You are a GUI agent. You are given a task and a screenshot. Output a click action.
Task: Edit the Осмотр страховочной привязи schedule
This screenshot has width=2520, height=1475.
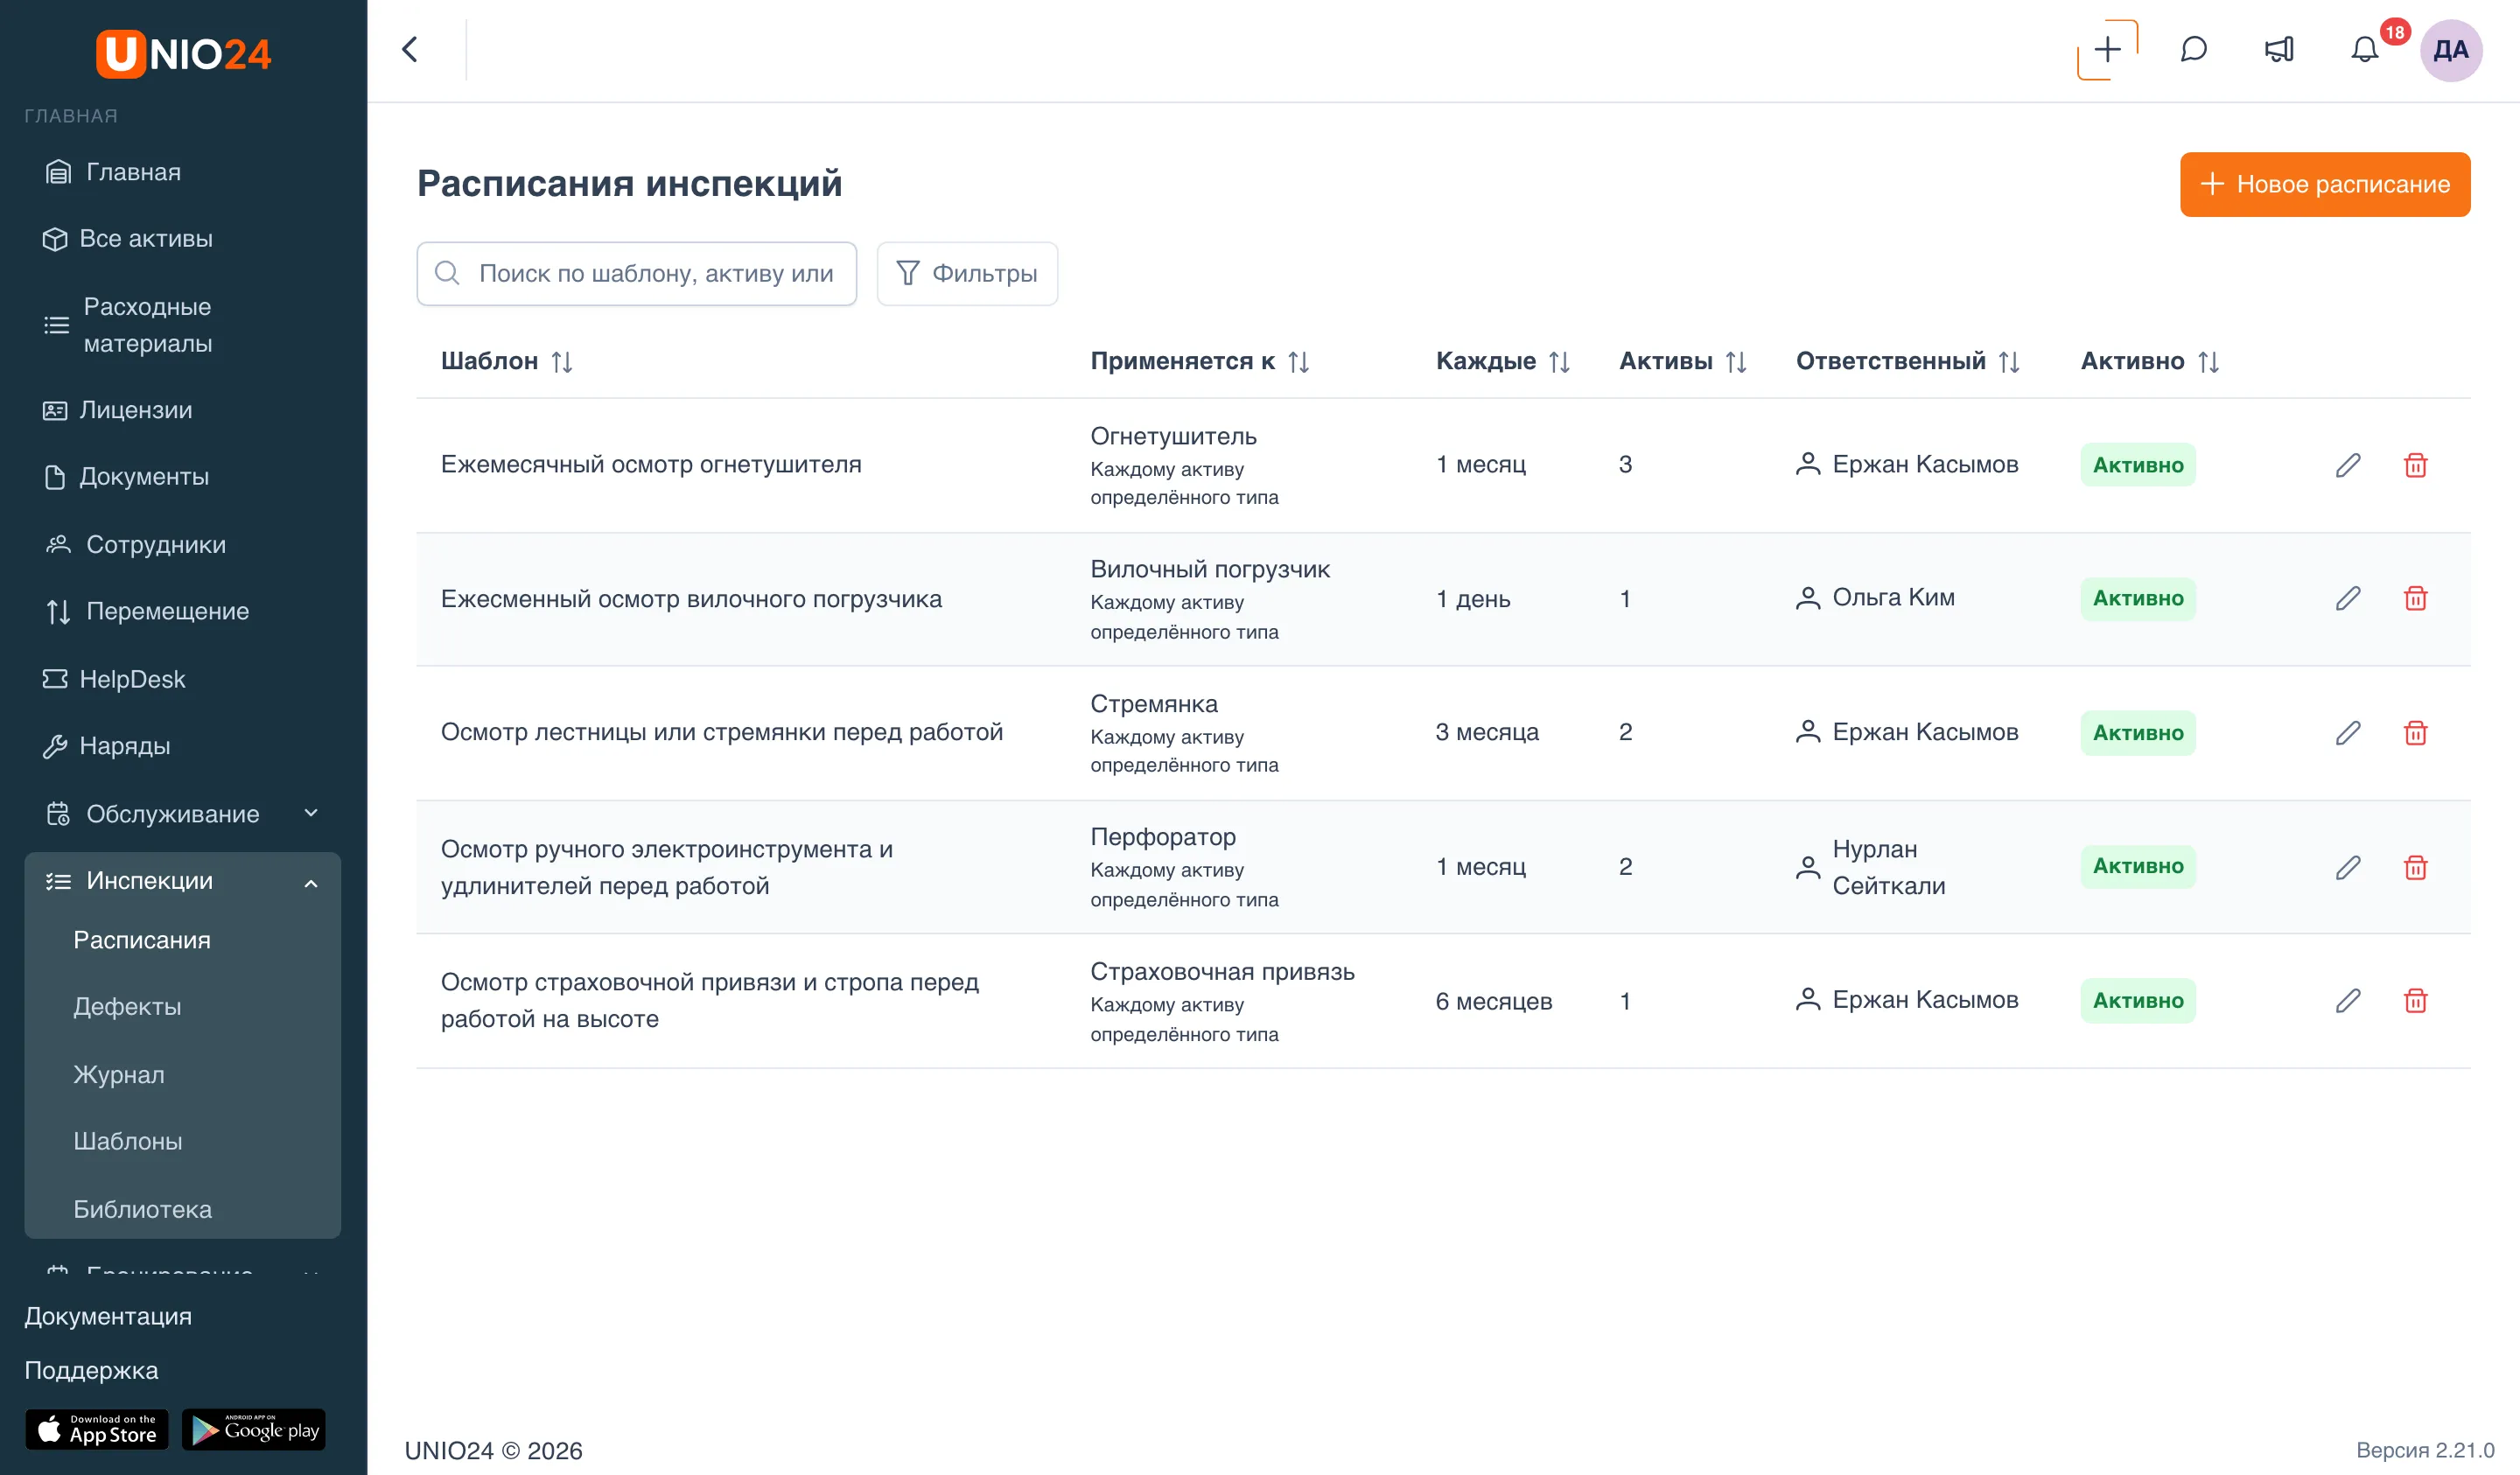[2348, 1000]
